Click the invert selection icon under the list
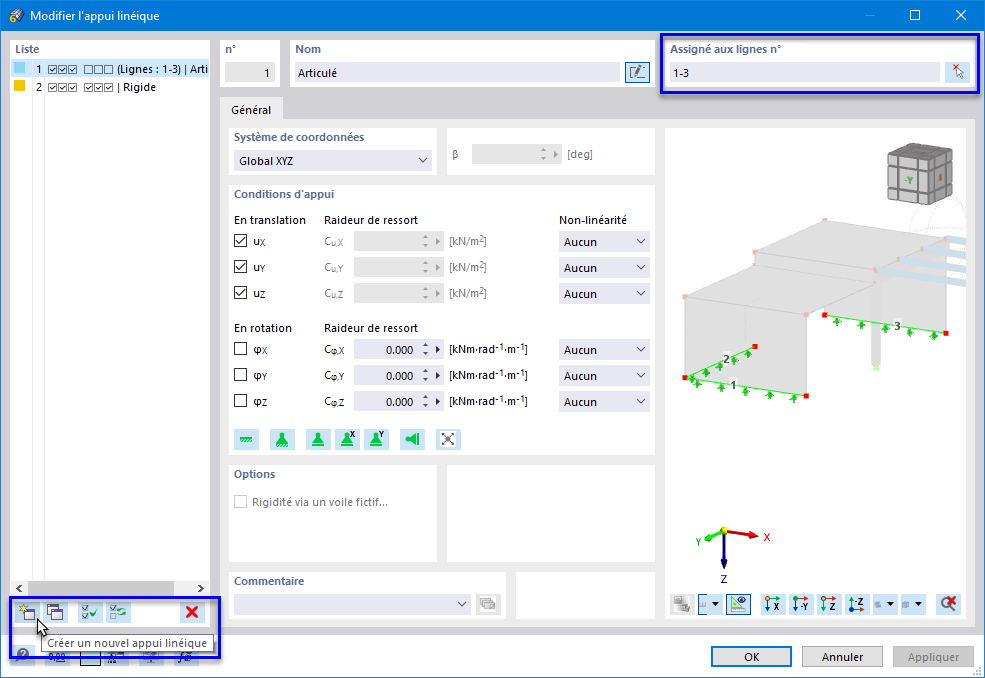Screen dimensions: 985x678 pyautogui.click(x=118, y=612)
